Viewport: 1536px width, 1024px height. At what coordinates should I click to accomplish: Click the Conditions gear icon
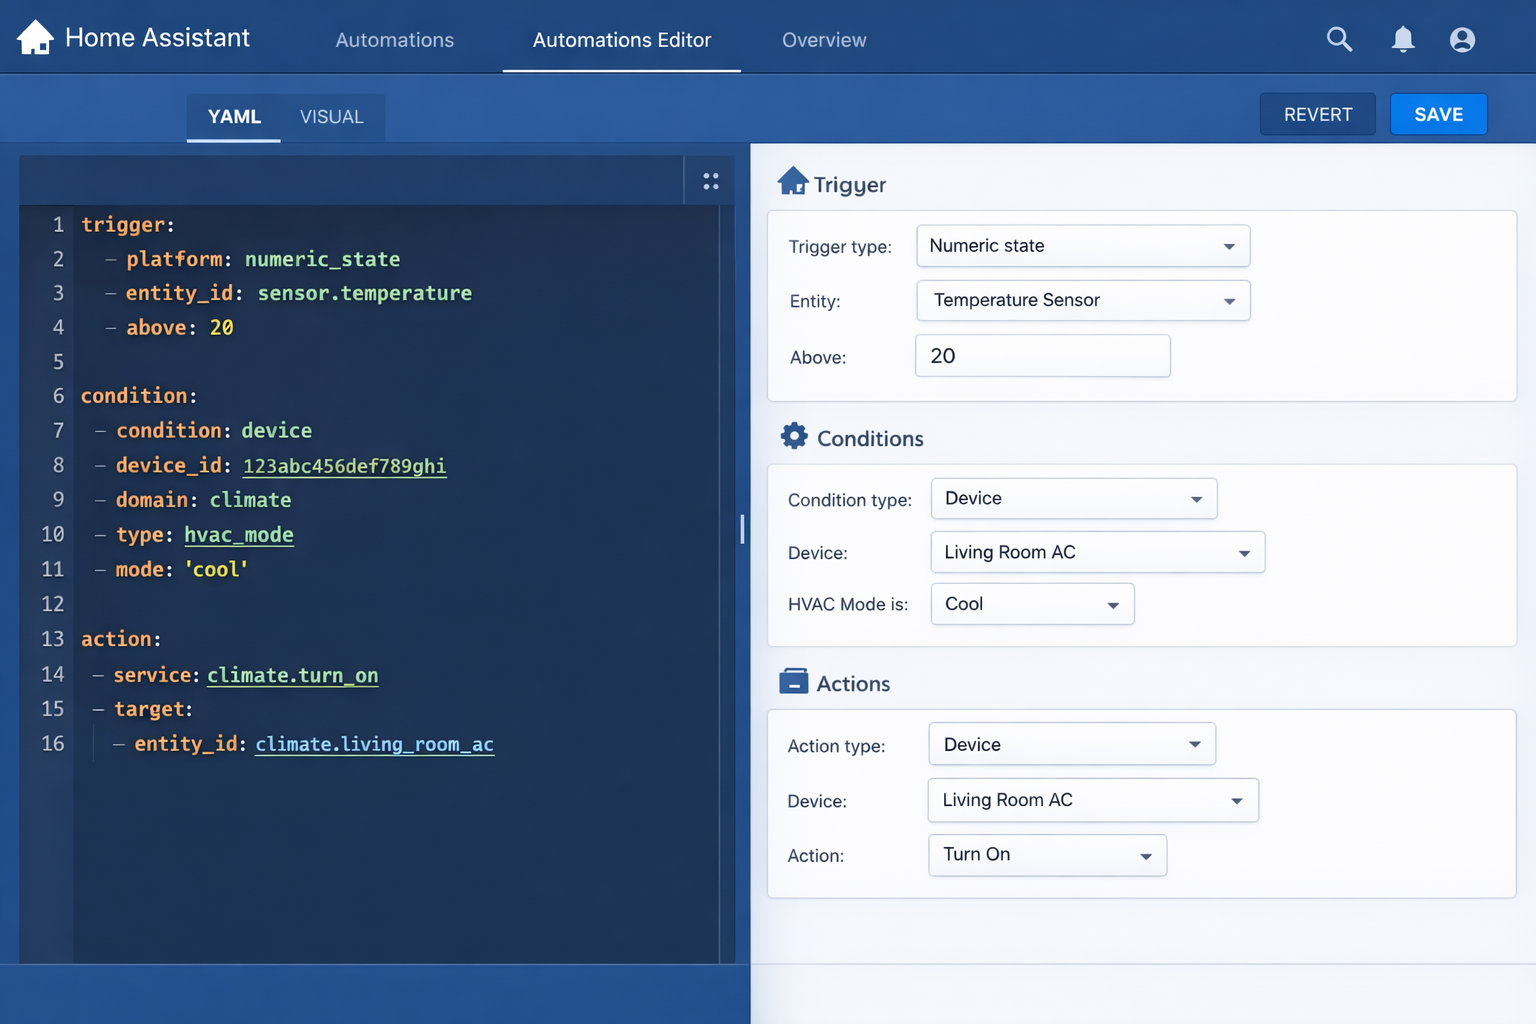[794, 436]
